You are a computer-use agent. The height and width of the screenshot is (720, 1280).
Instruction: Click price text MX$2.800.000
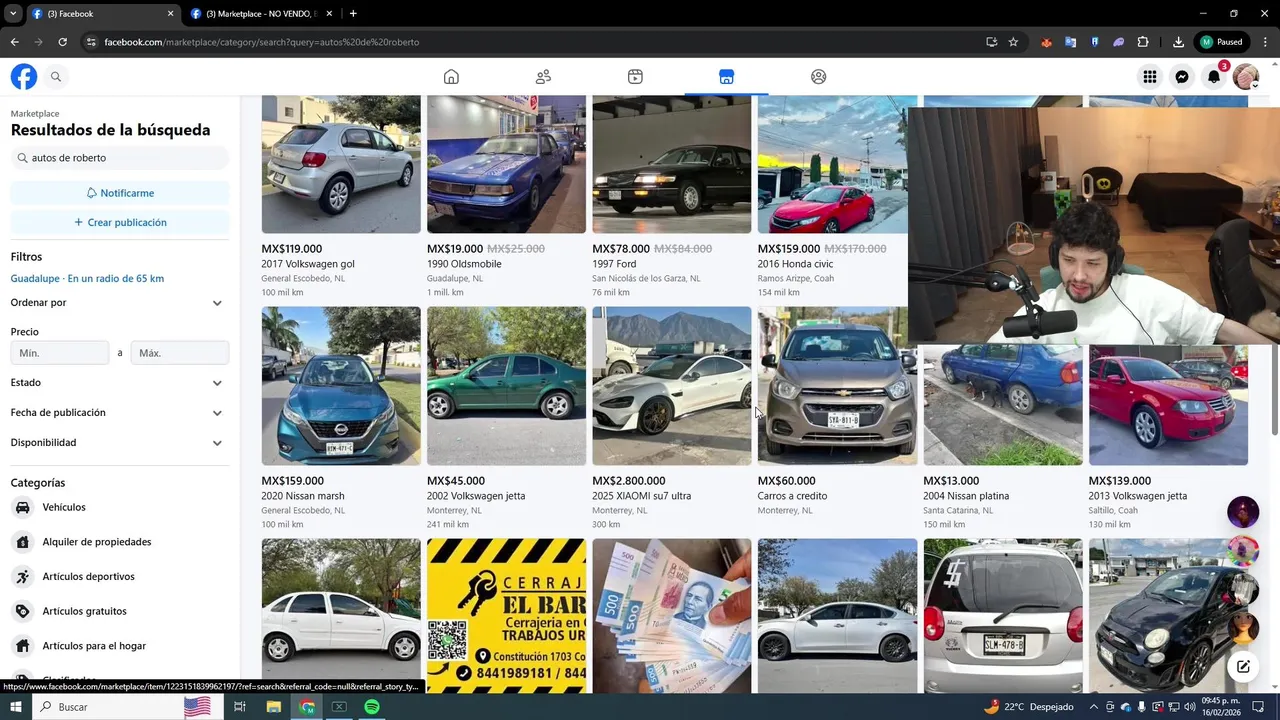tap(629, 481)
